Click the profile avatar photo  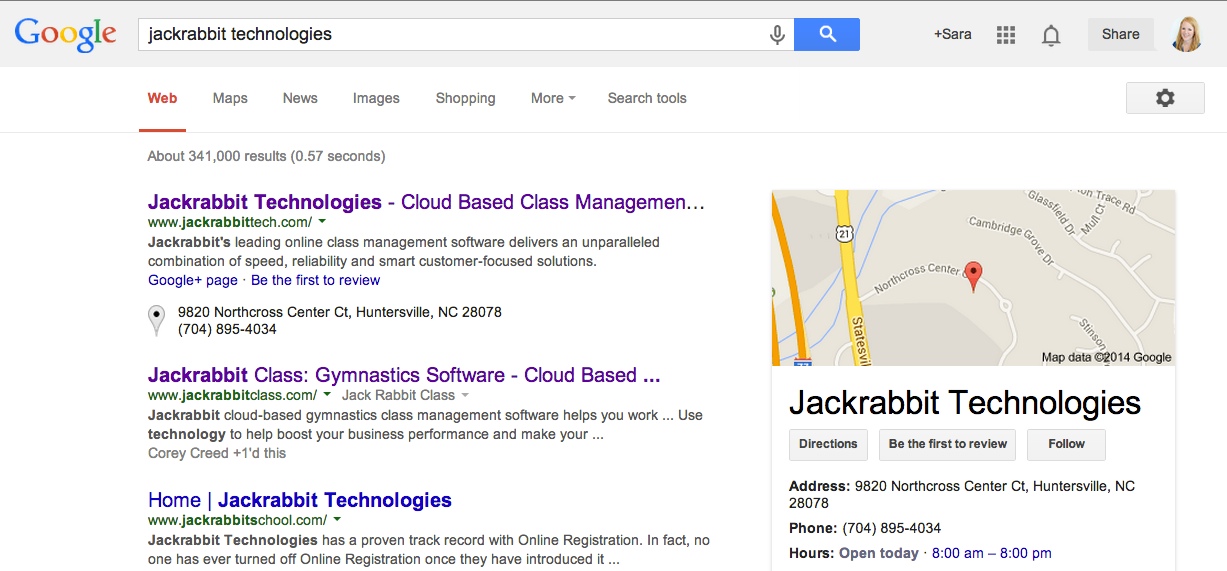[1186, 34]
